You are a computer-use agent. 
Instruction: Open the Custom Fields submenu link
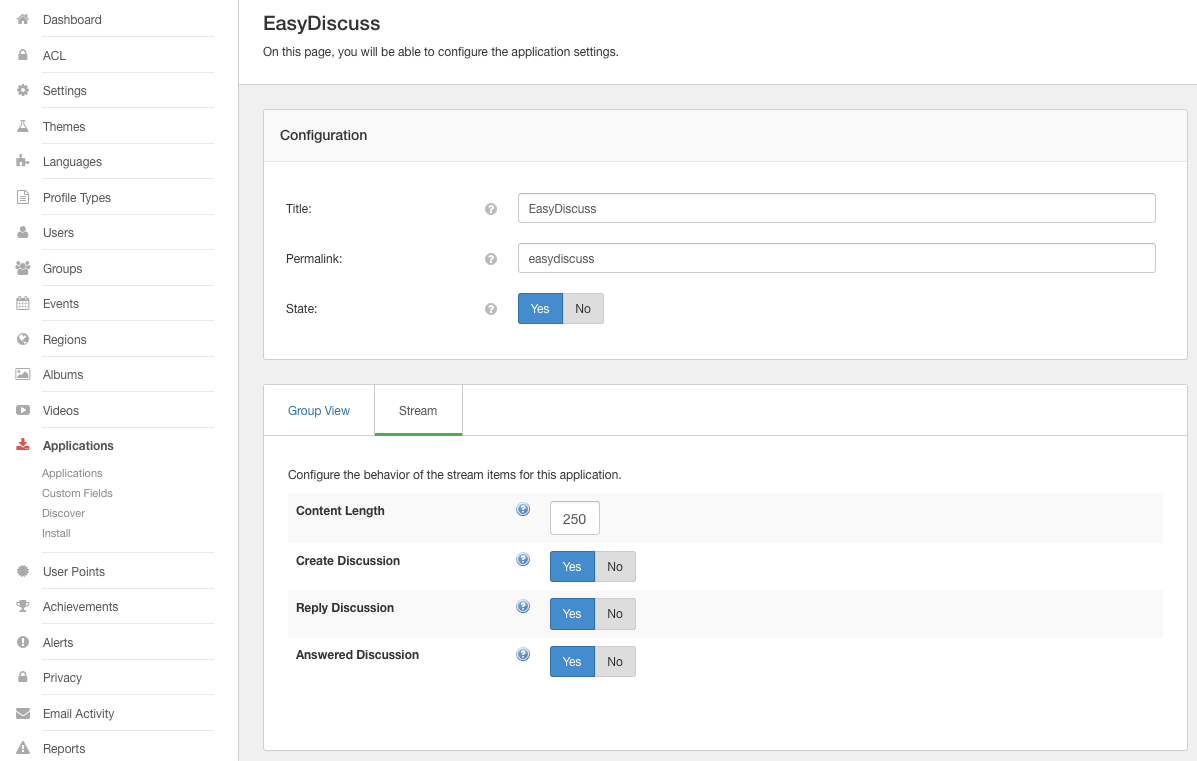point(77,493)
